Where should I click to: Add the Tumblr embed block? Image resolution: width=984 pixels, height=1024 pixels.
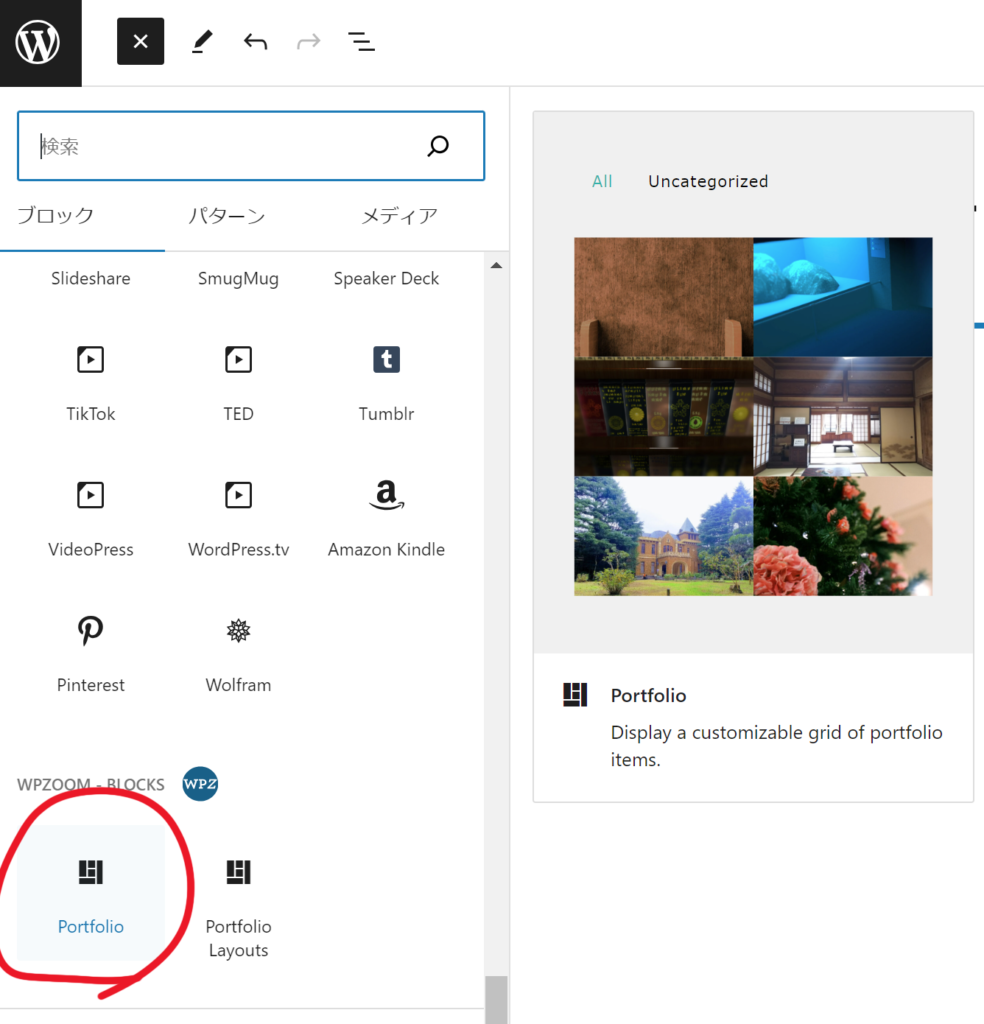pyautogui.click(x=386, y=380)
